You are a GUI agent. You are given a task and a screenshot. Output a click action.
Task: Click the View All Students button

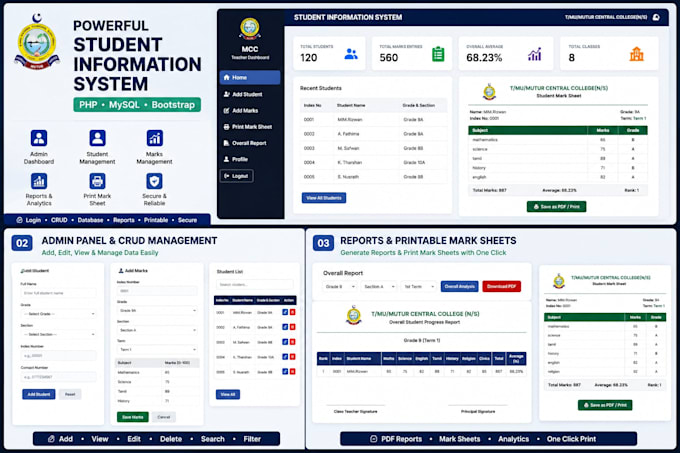coord(324,198)
